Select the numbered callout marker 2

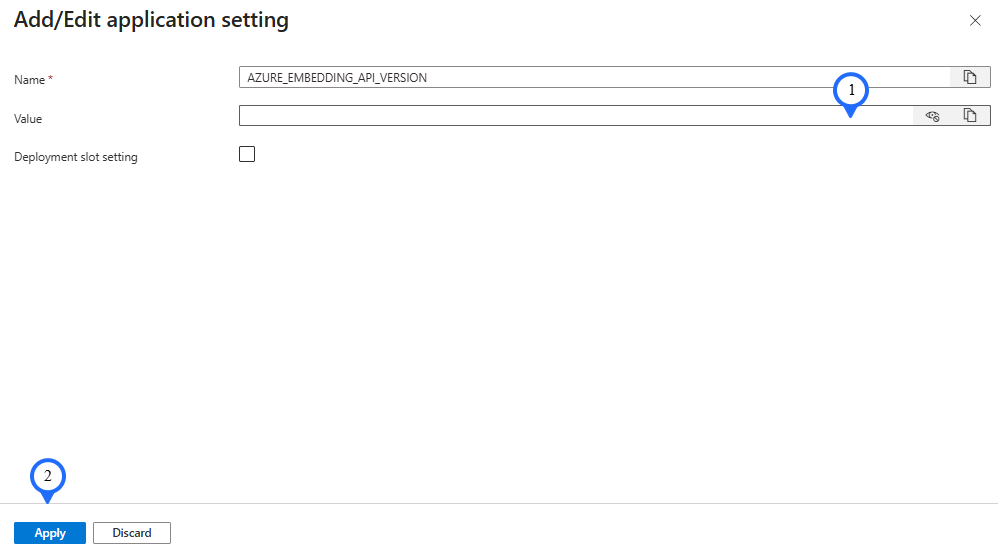click(48, 478)
